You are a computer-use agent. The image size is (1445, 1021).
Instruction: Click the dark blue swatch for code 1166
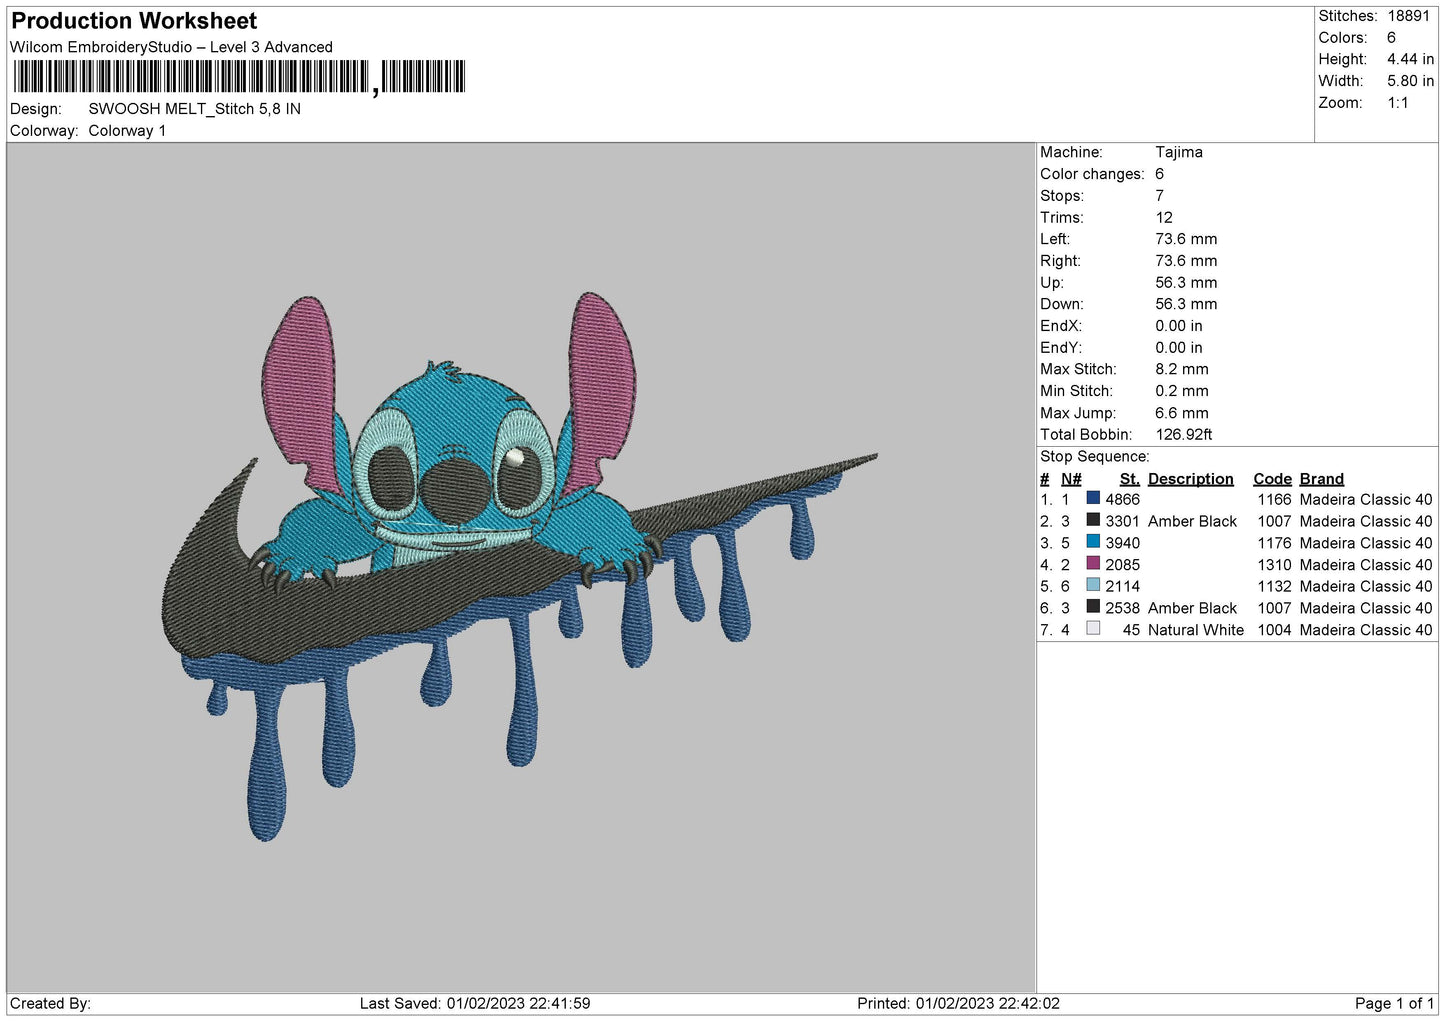pos(1093,498)
